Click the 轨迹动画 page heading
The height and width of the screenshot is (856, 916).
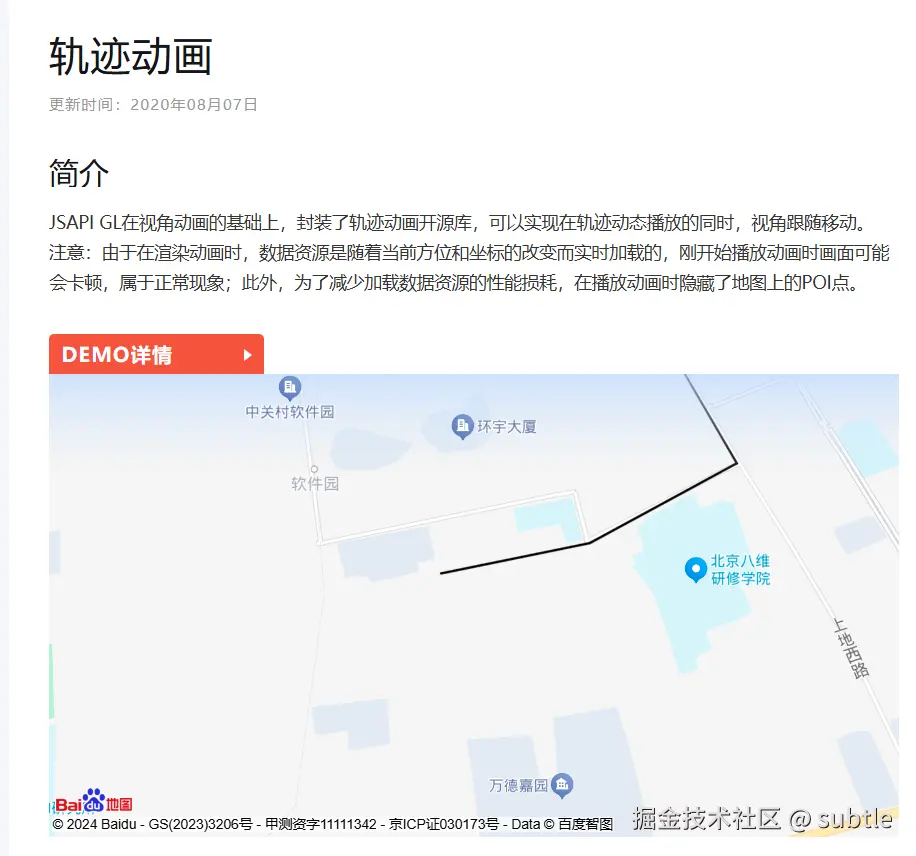coord(130,57)
